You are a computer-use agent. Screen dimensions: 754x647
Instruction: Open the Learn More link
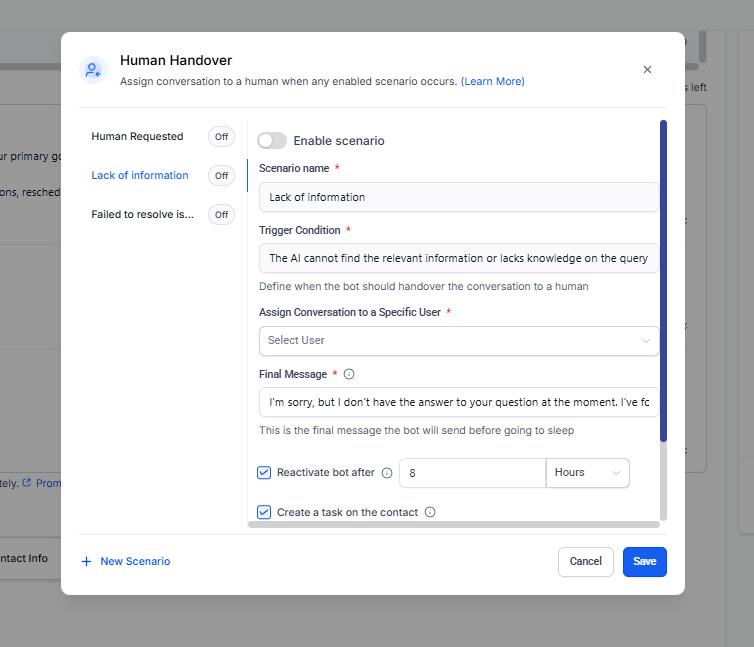tap(492, 81)
